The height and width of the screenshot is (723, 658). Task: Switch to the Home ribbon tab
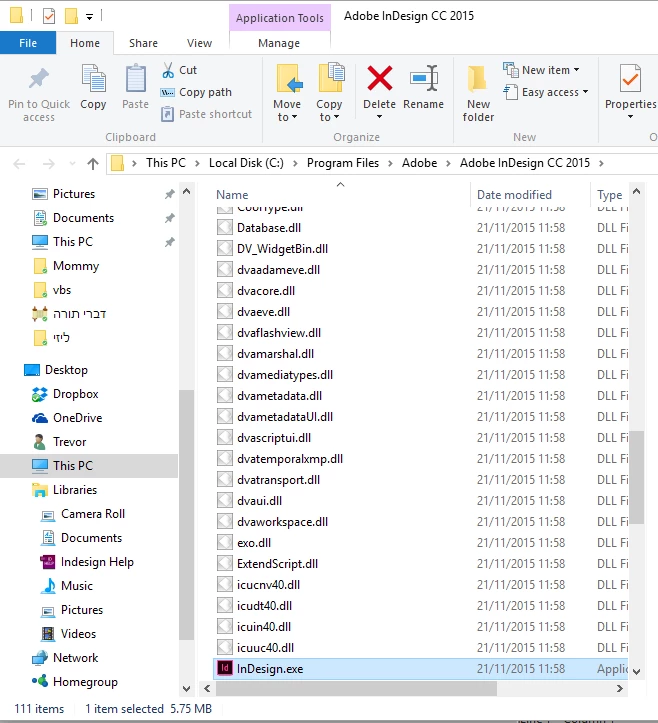pyautogui.click(x=85, y=43)
